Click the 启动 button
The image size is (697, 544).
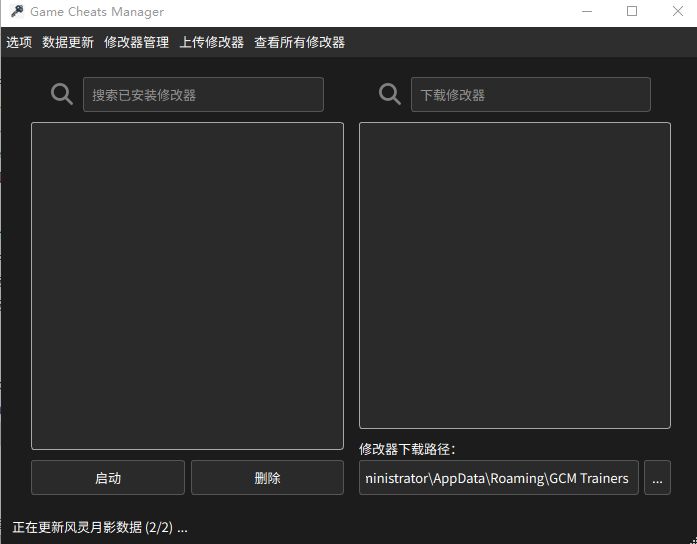pos(108,478)
